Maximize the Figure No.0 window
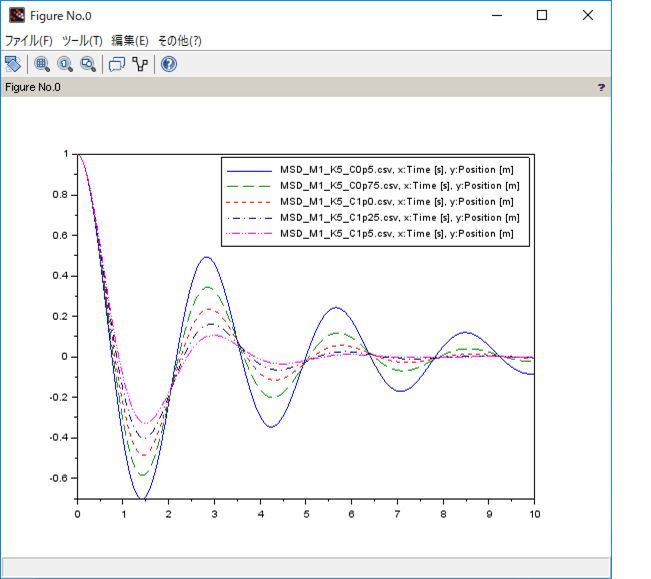The image size is (651, 579). point(542,15)
